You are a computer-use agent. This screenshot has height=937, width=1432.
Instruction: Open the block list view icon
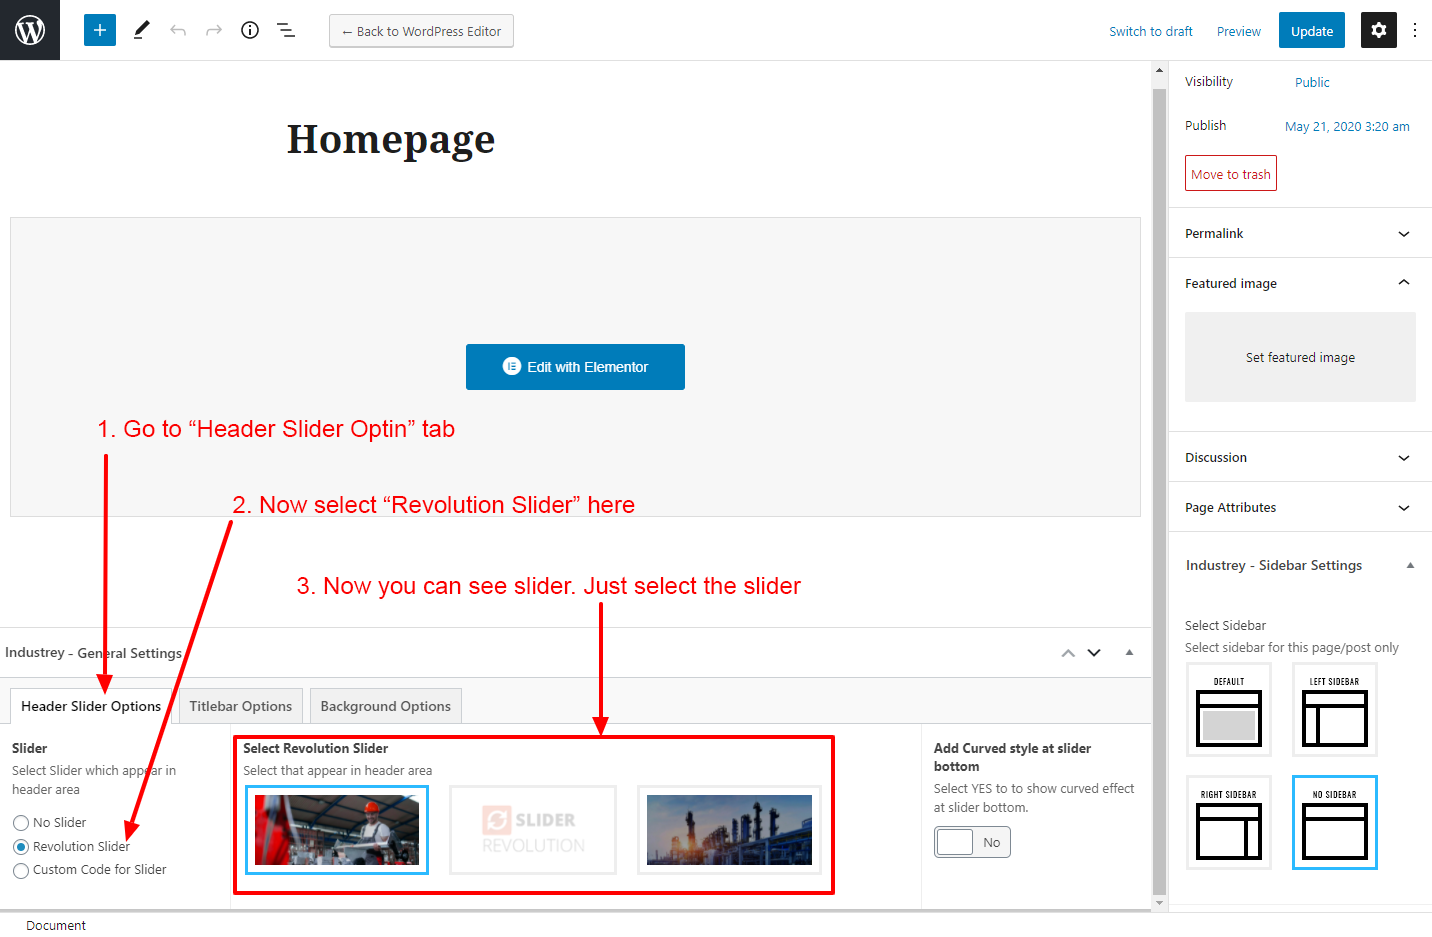(x=286, y=30)
